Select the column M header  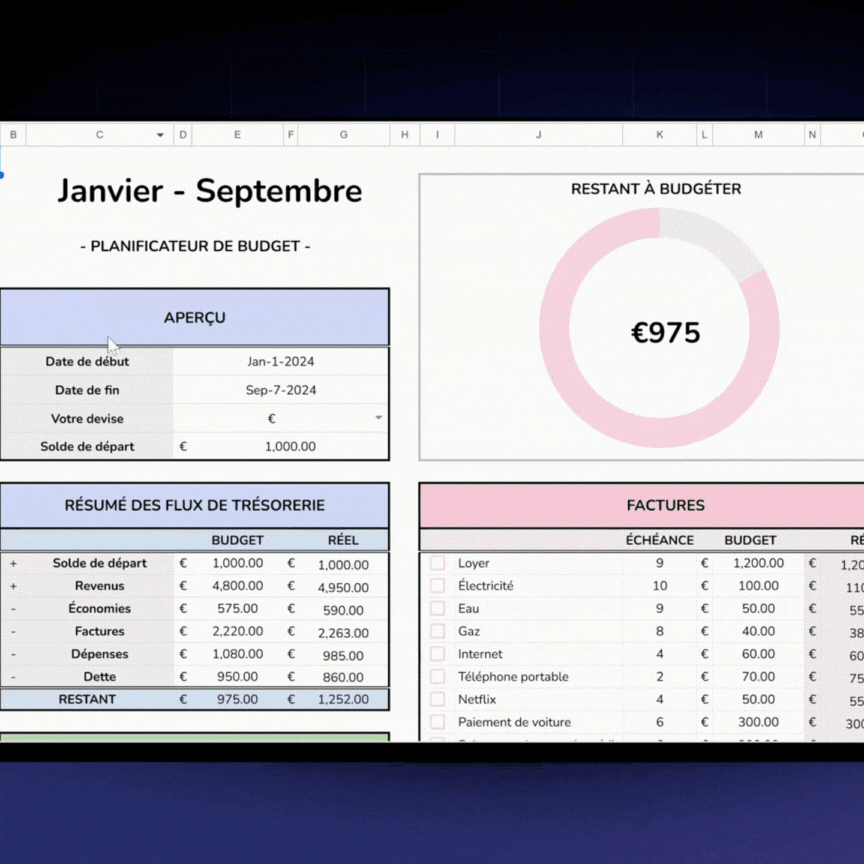(758, 135)
